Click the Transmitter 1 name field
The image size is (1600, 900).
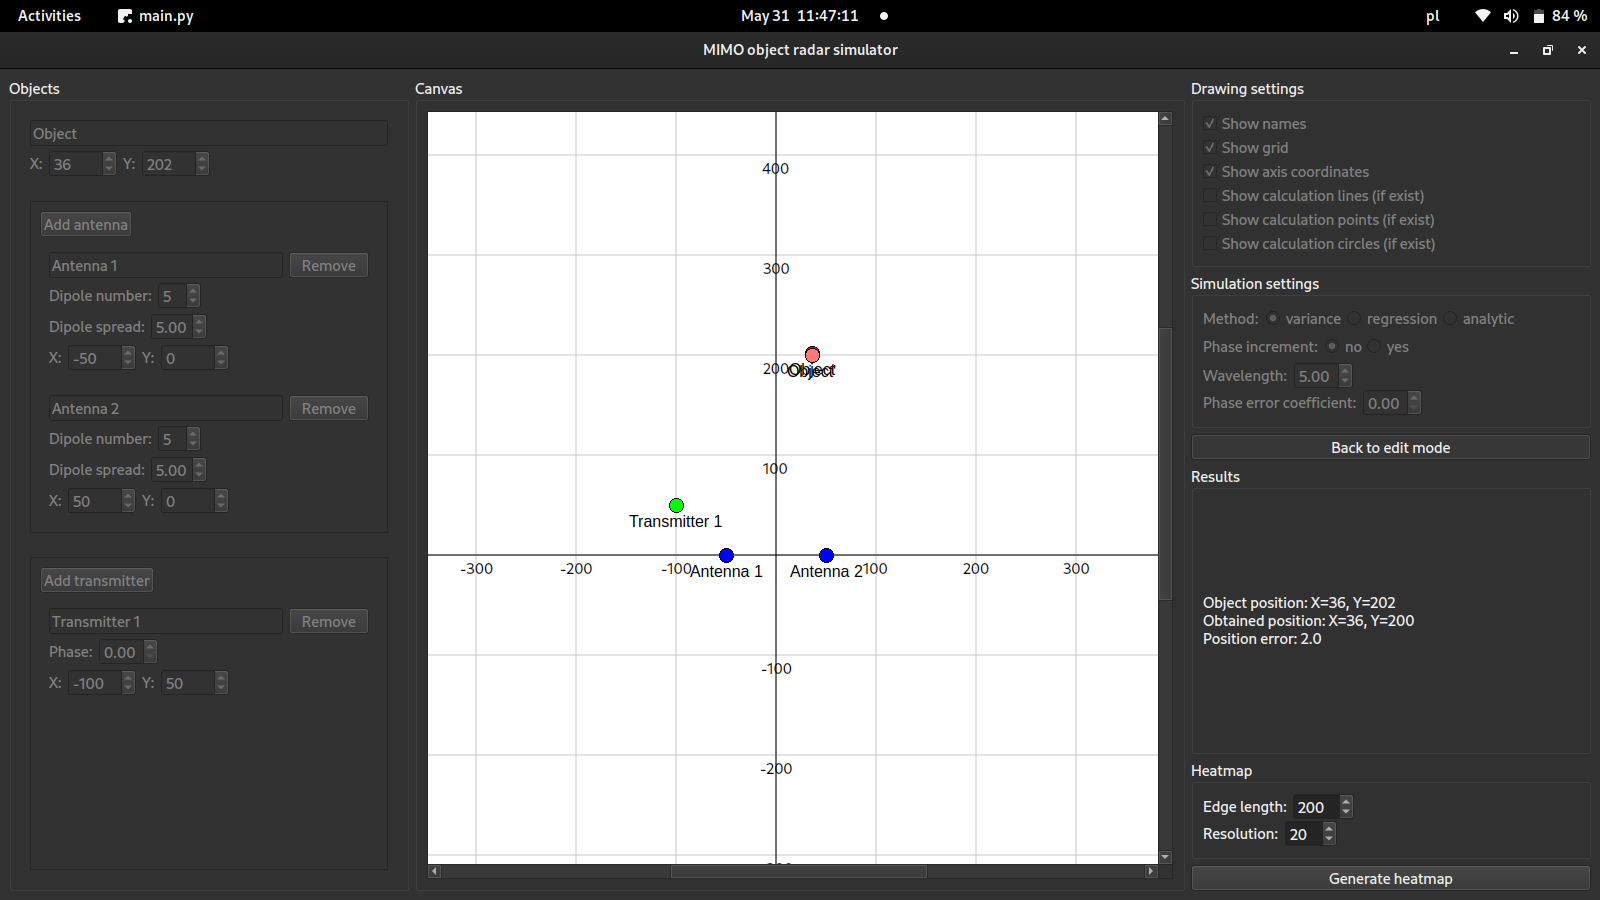point(165,621)
